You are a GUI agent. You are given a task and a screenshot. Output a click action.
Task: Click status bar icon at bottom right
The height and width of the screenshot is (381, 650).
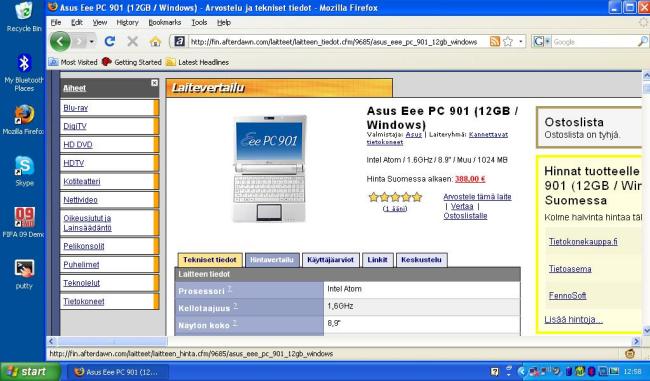[x=630, y=354]
